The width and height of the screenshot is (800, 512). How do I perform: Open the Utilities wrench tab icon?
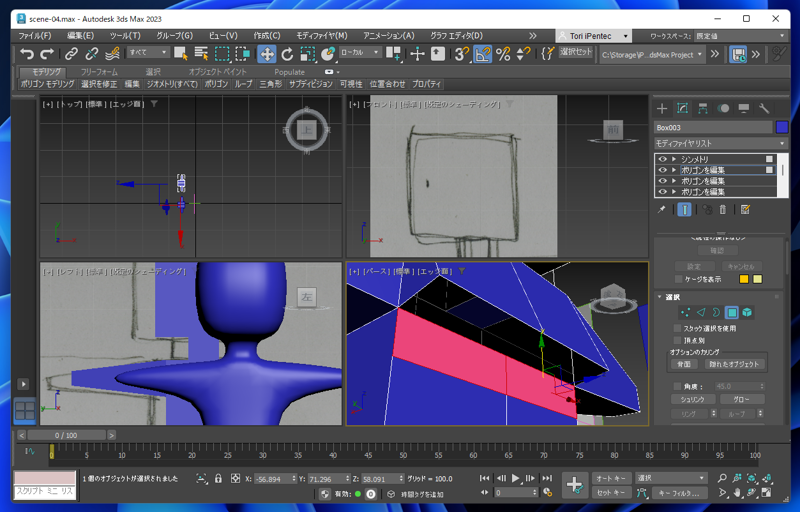(764, 108)
